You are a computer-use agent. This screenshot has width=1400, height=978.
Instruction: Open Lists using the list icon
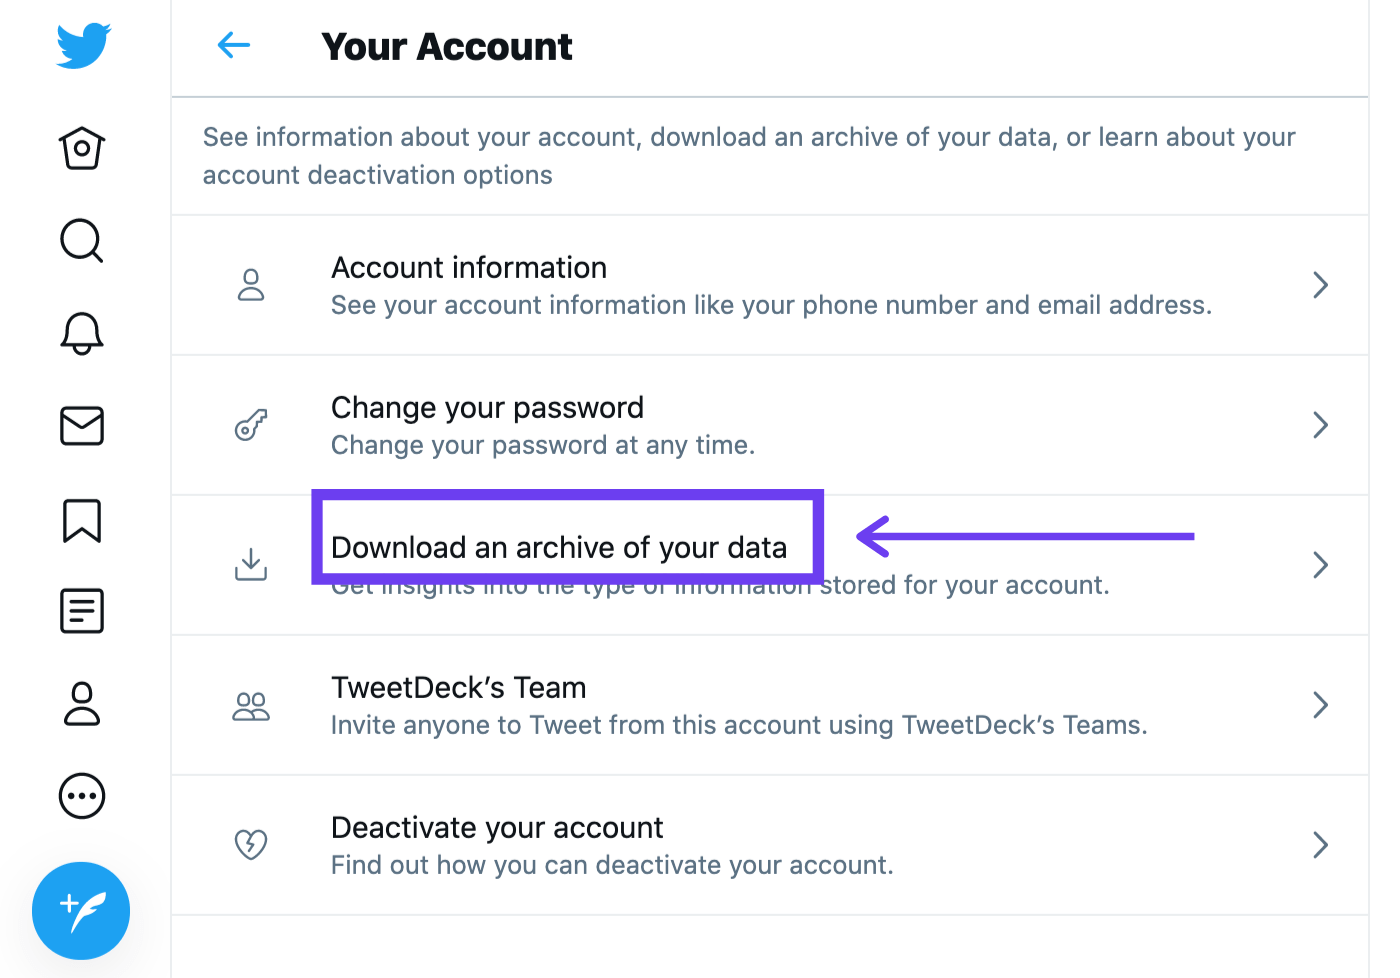tap(81, 611)
